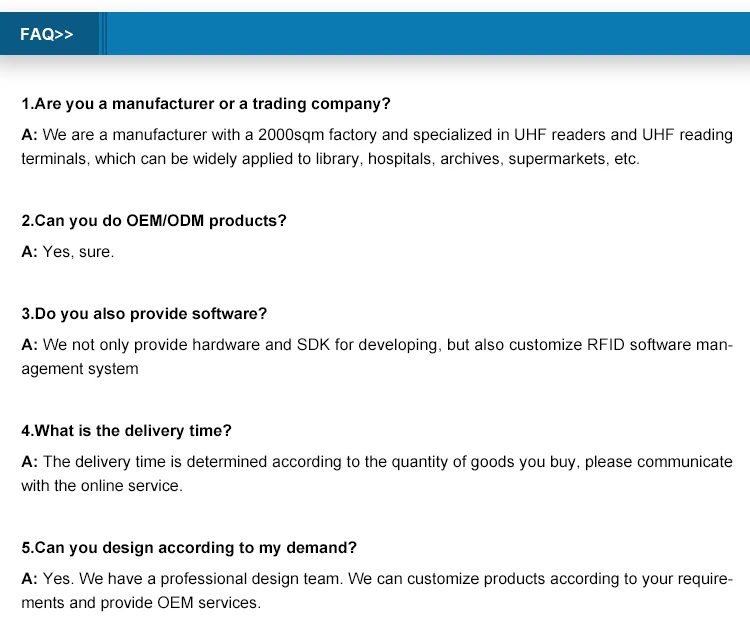Click the bold 'A:' label under question 5
This screenshot has width=750, height=620.
tap(29, 579)
